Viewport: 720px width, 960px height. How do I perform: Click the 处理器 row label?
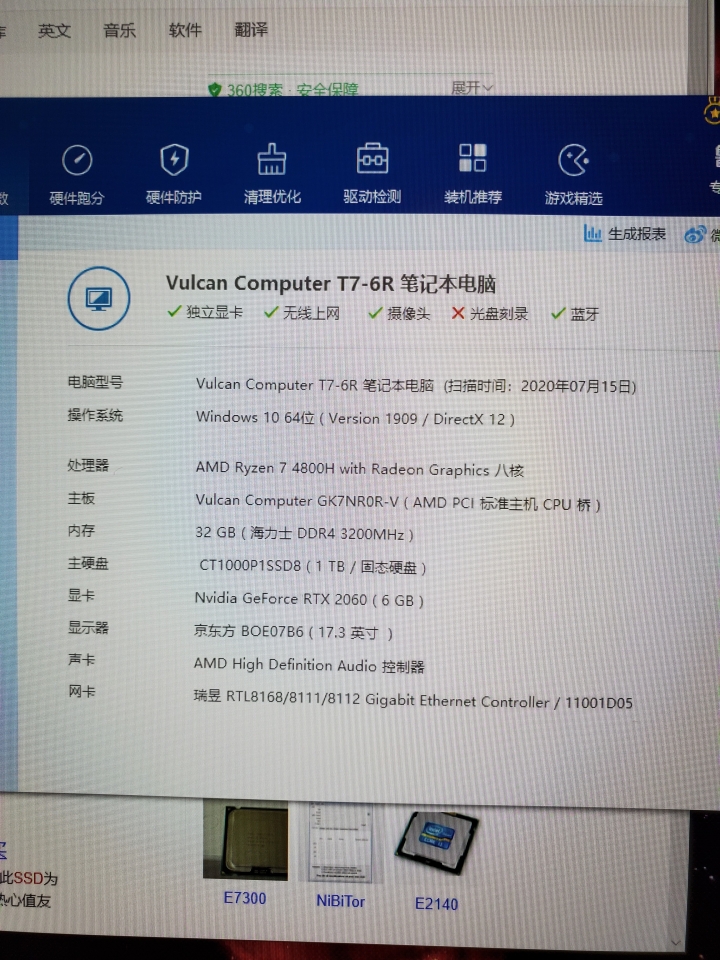click(x=88, y=465)
